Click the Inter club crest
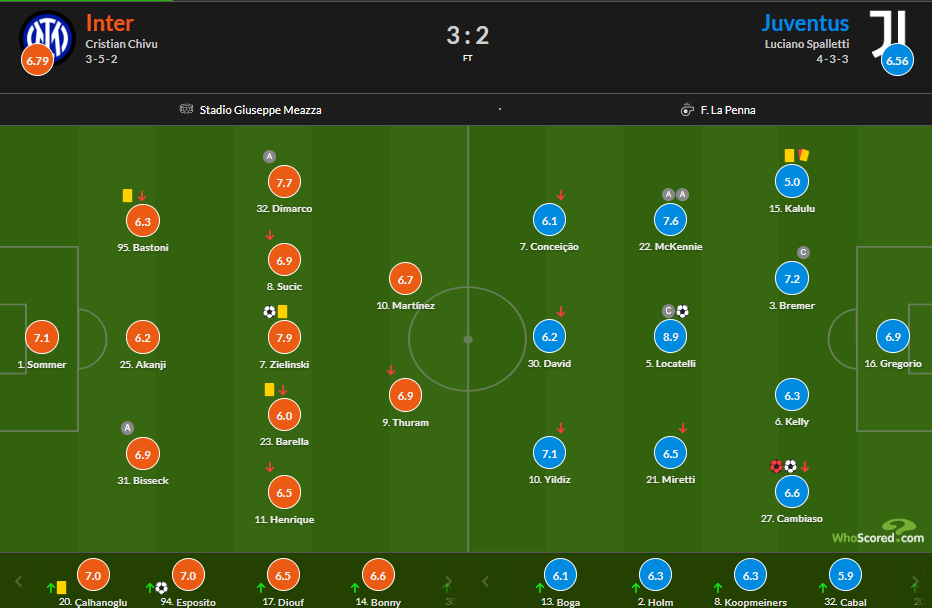 click(48, 36)
